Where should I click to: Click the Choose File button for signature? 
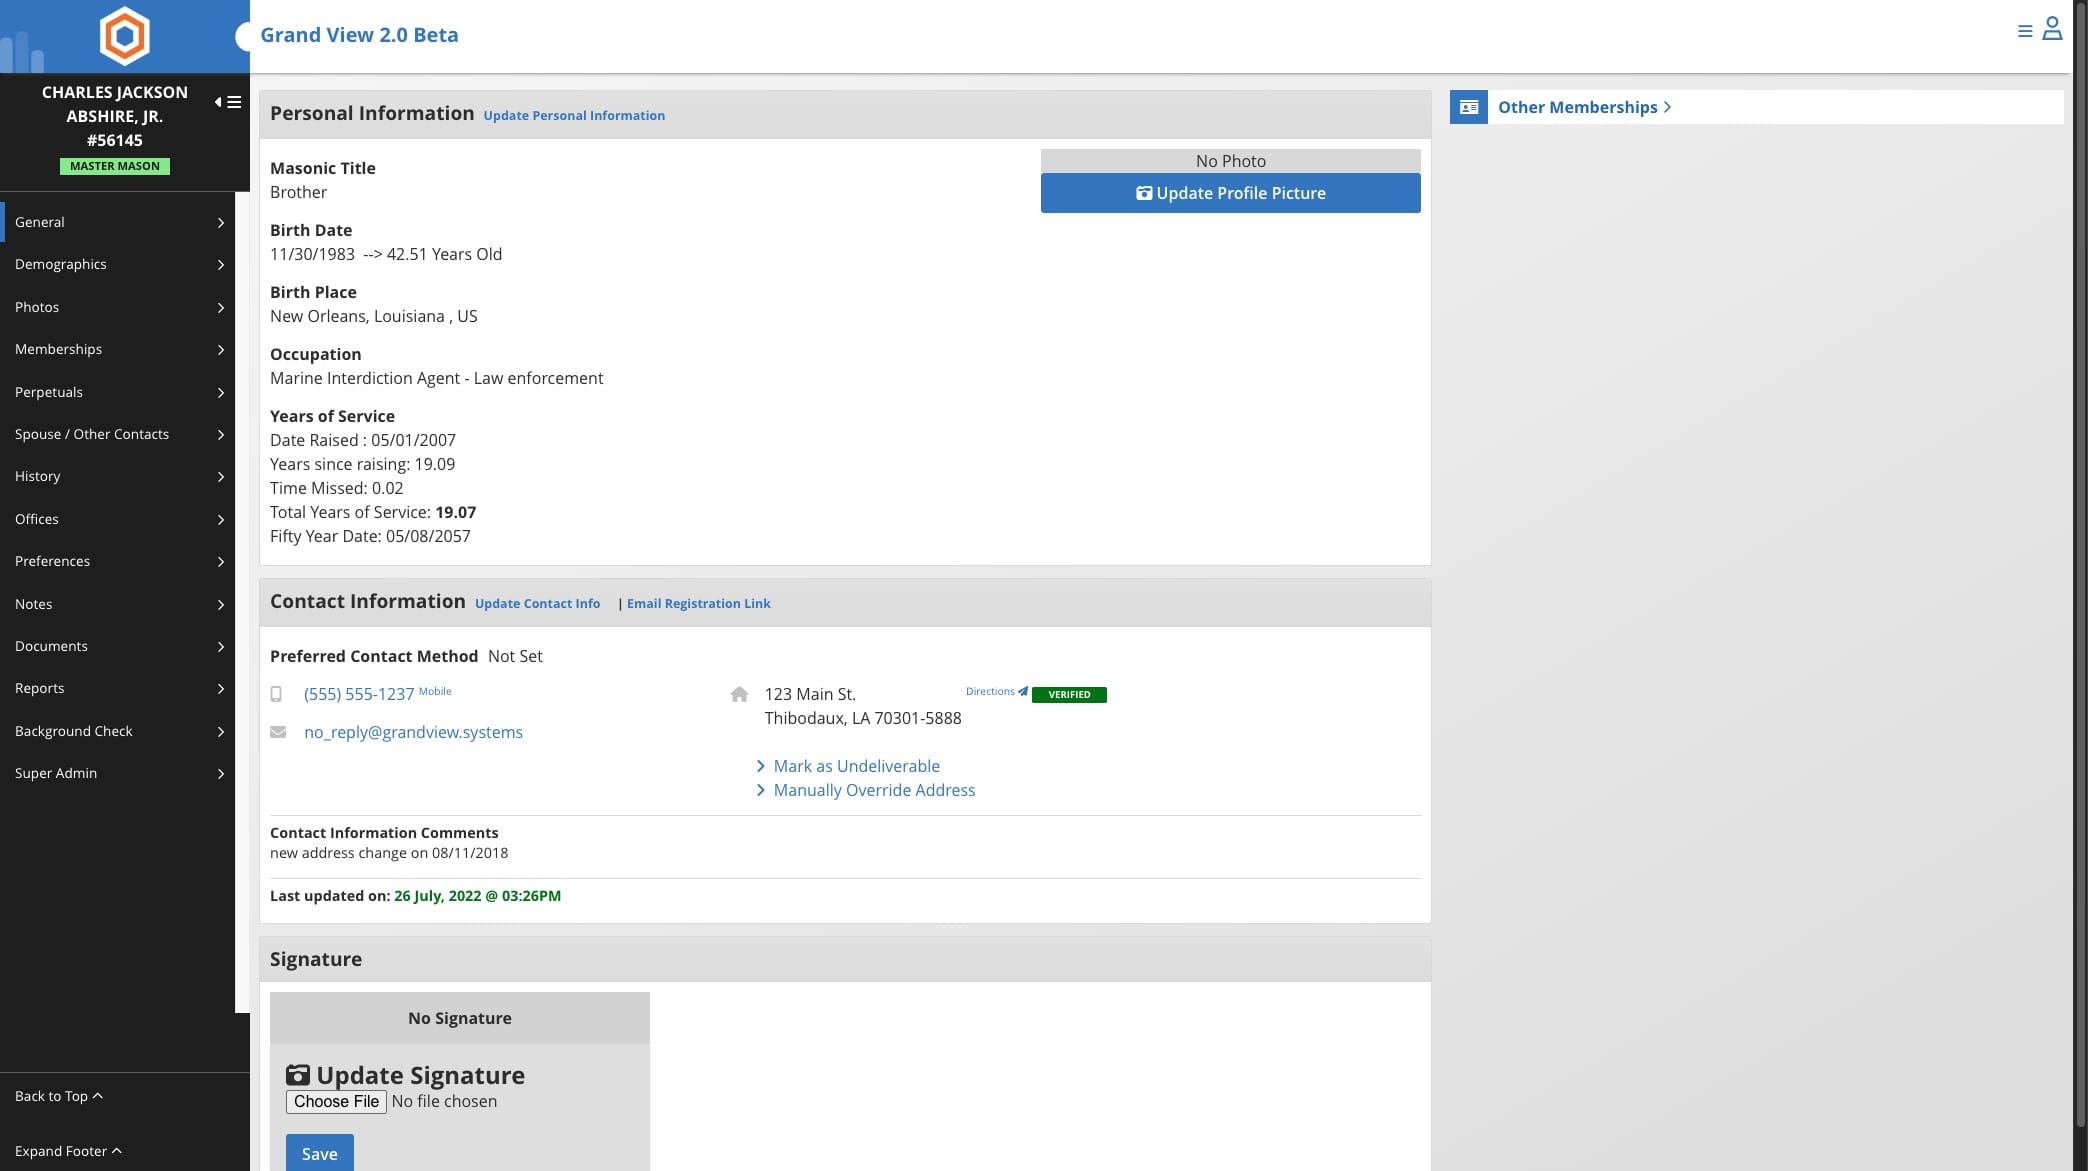pos(336,1102)
